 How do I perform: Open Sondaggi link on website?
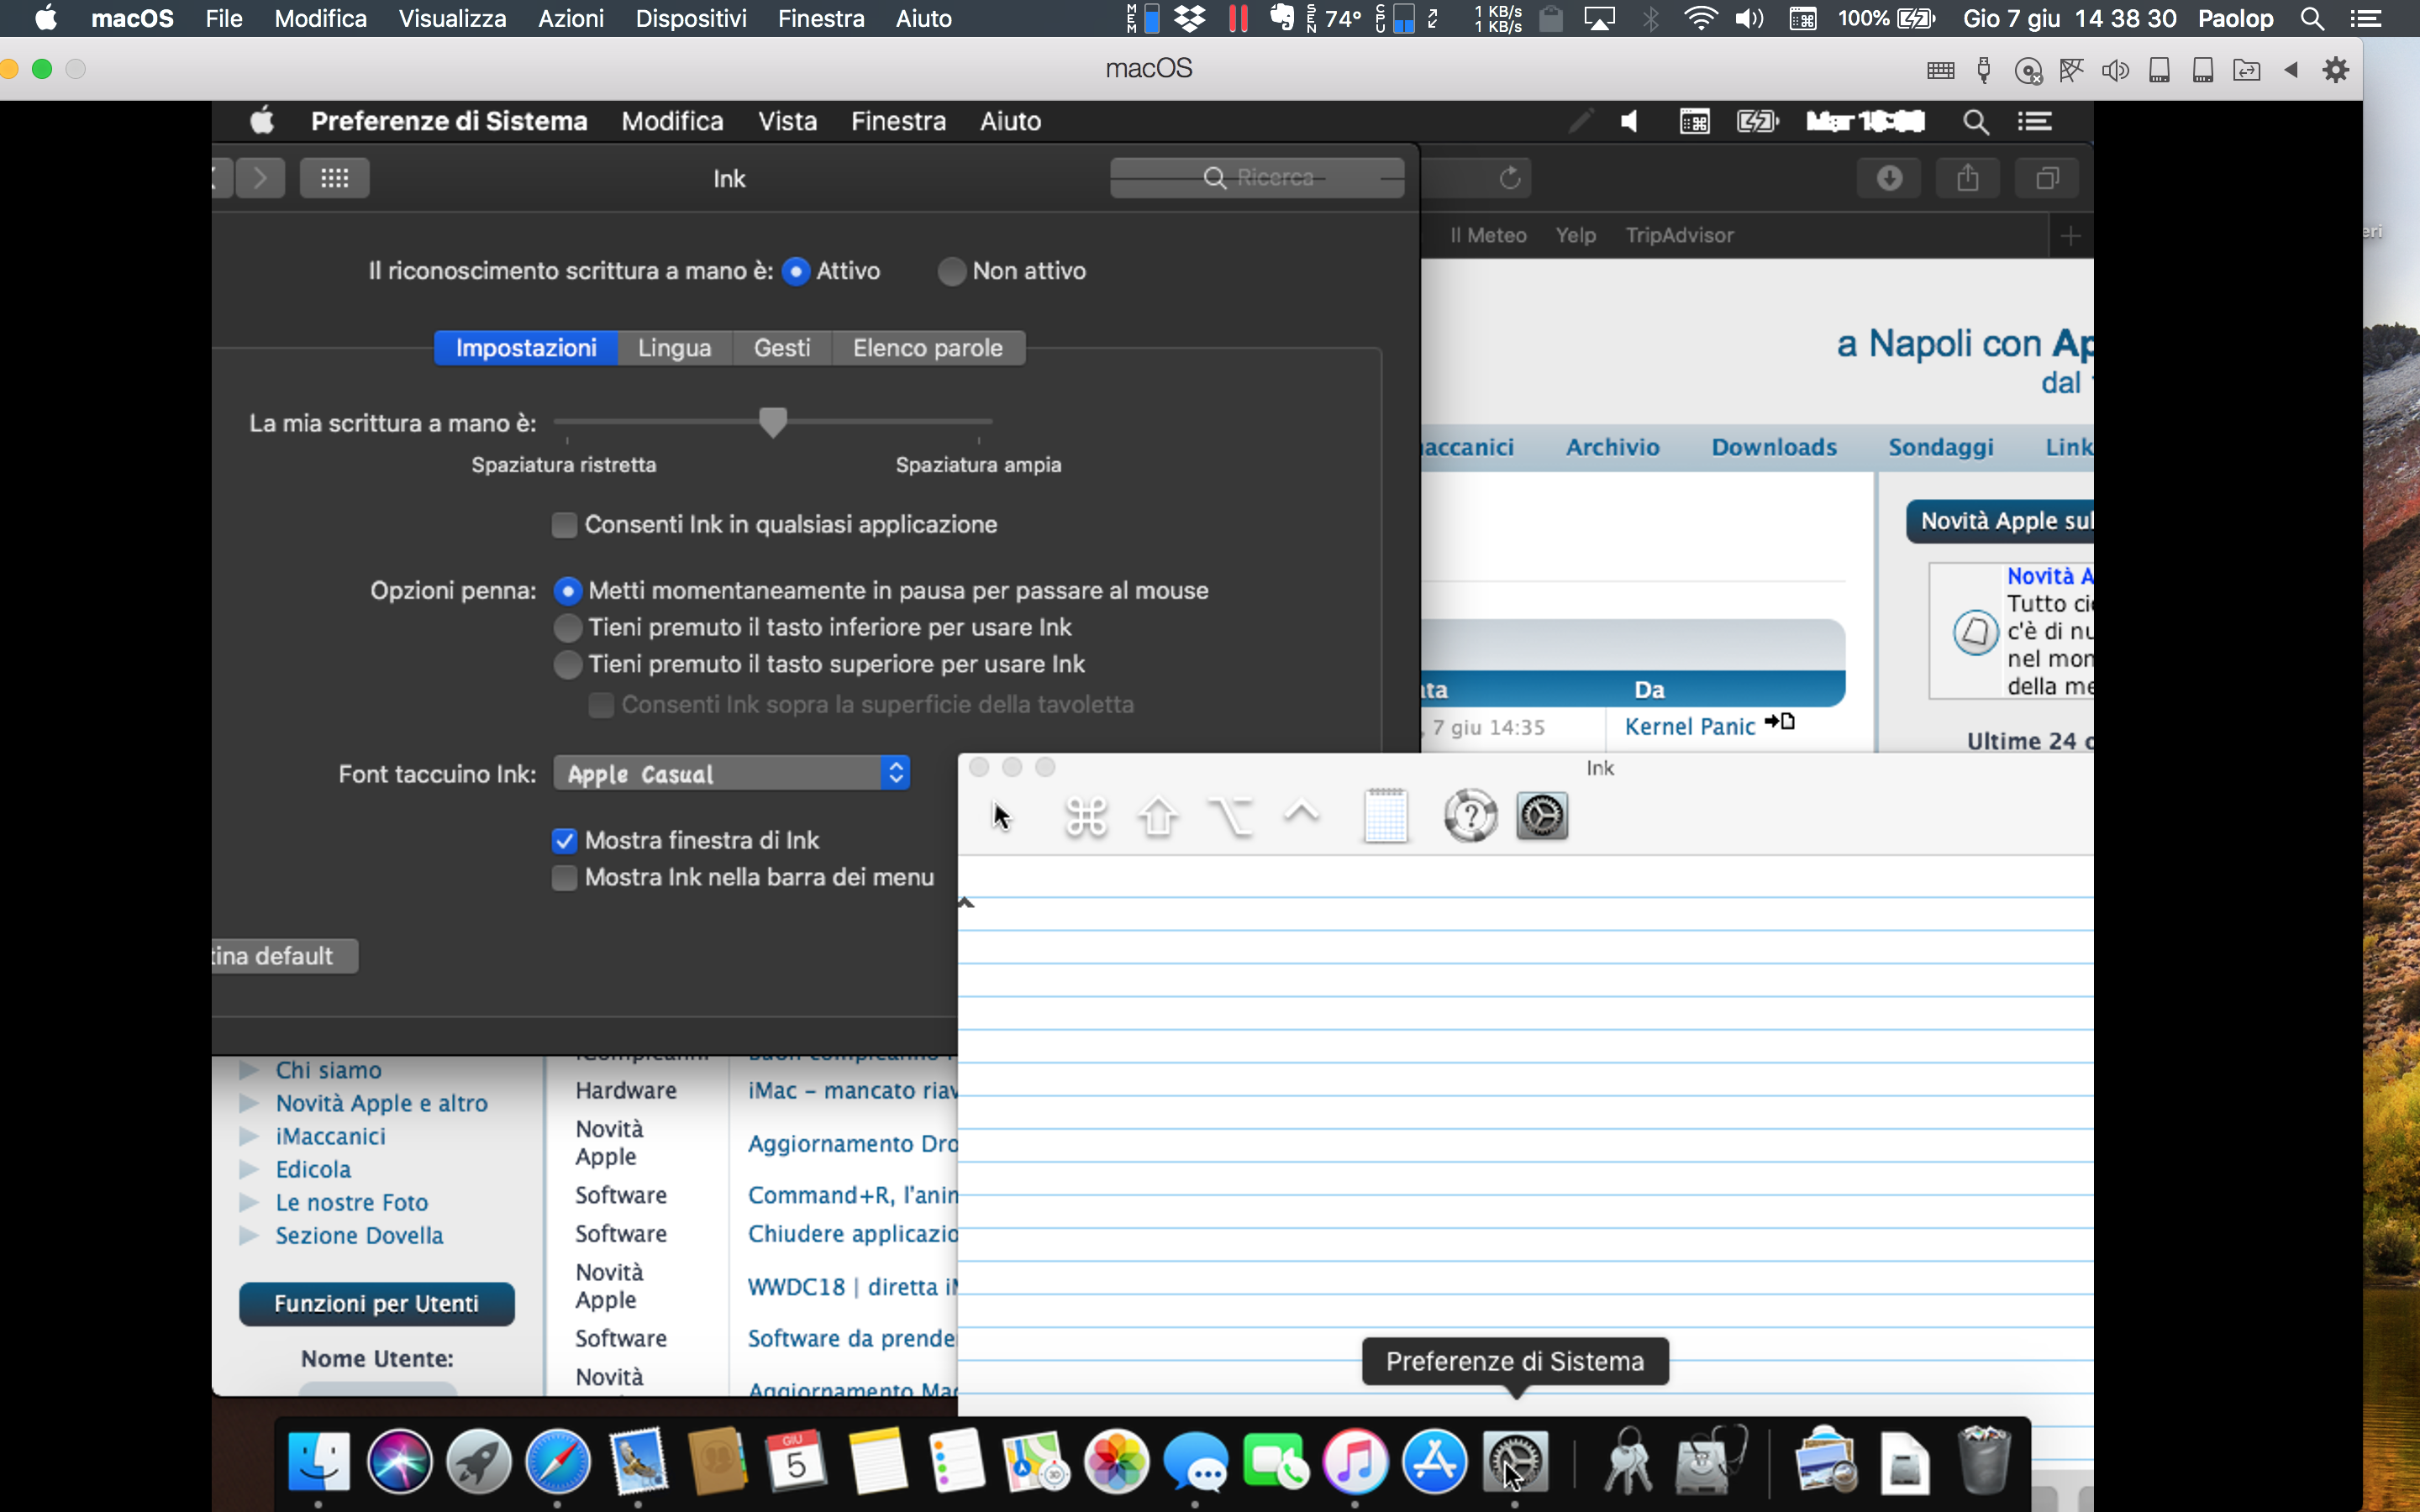(1941, 447)
